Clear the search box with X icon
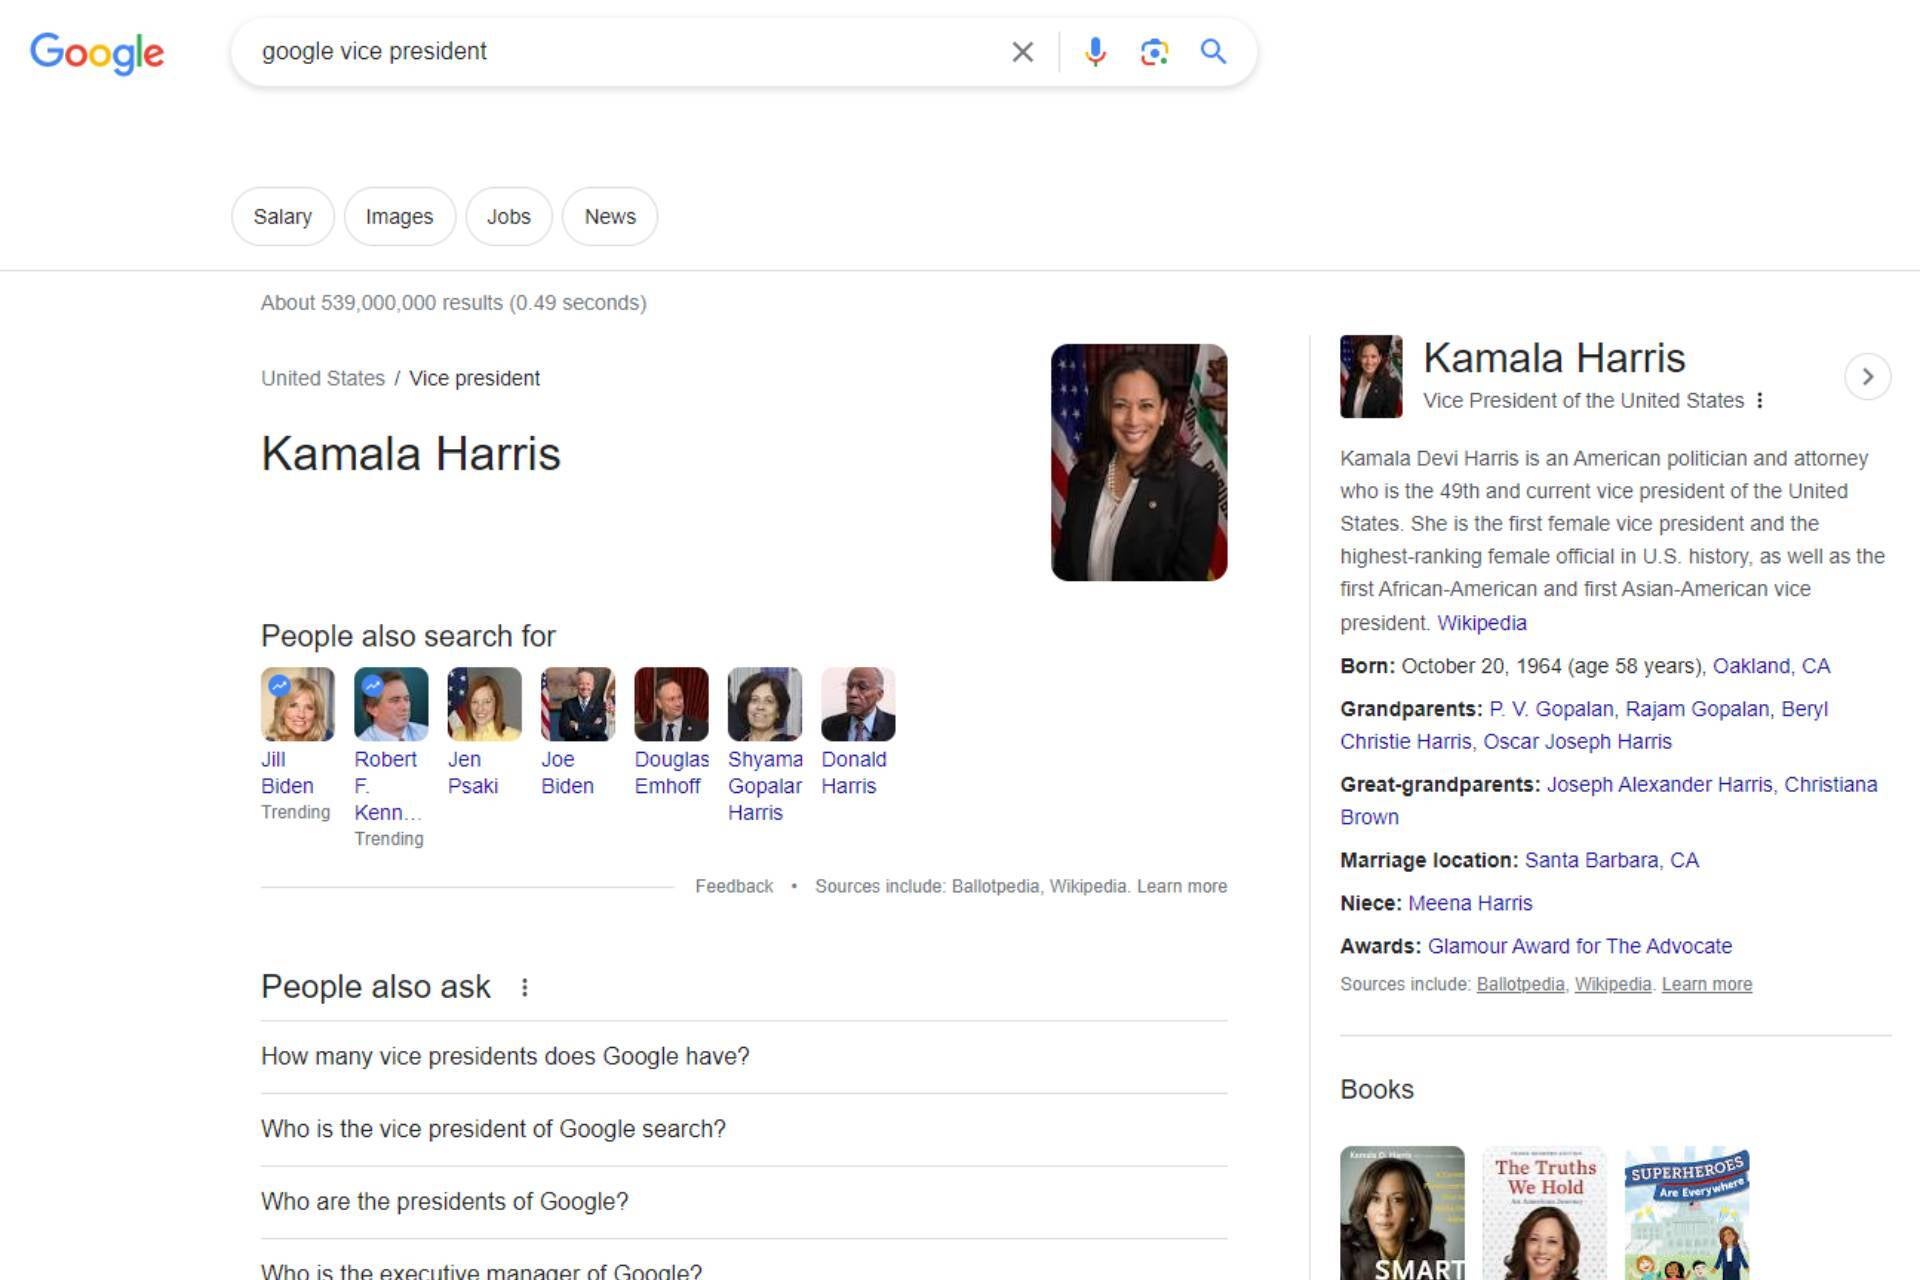Image resolution: width=1920 pixels, height=1280 pixels. [1022, 52]
